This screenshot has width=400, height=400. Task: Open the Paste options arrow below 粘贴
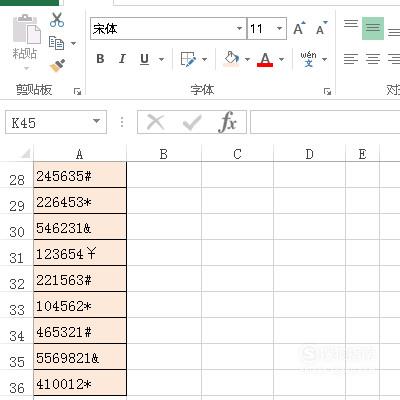click(x=26, y=68)
